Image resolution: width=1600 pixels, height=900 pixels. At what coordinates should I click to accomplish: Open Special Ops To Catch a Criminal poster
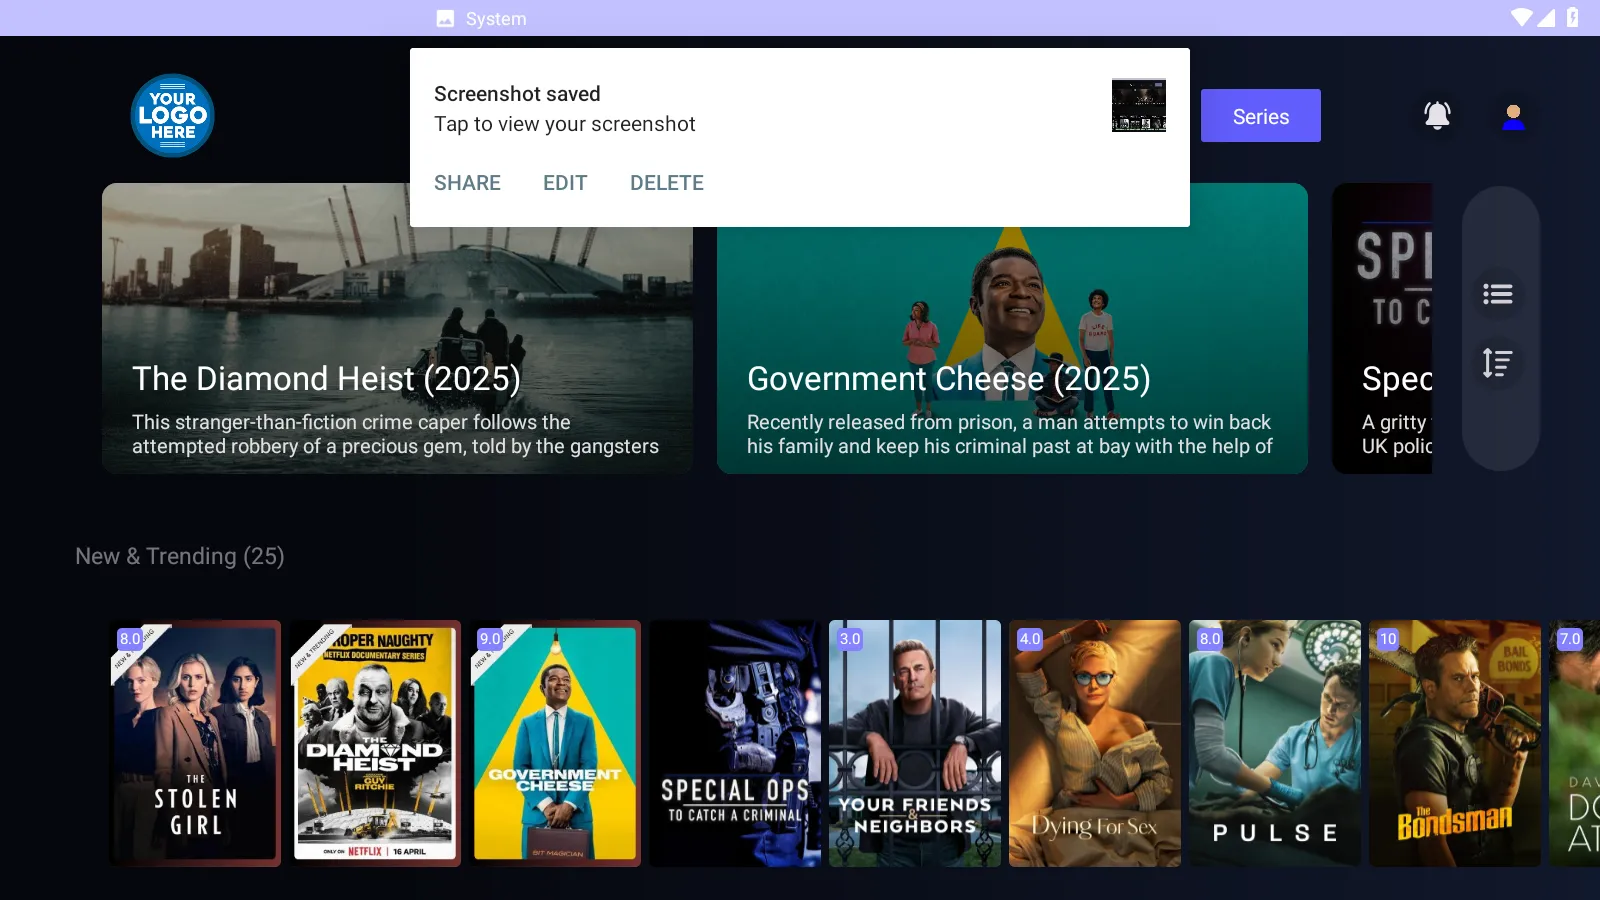735,743
